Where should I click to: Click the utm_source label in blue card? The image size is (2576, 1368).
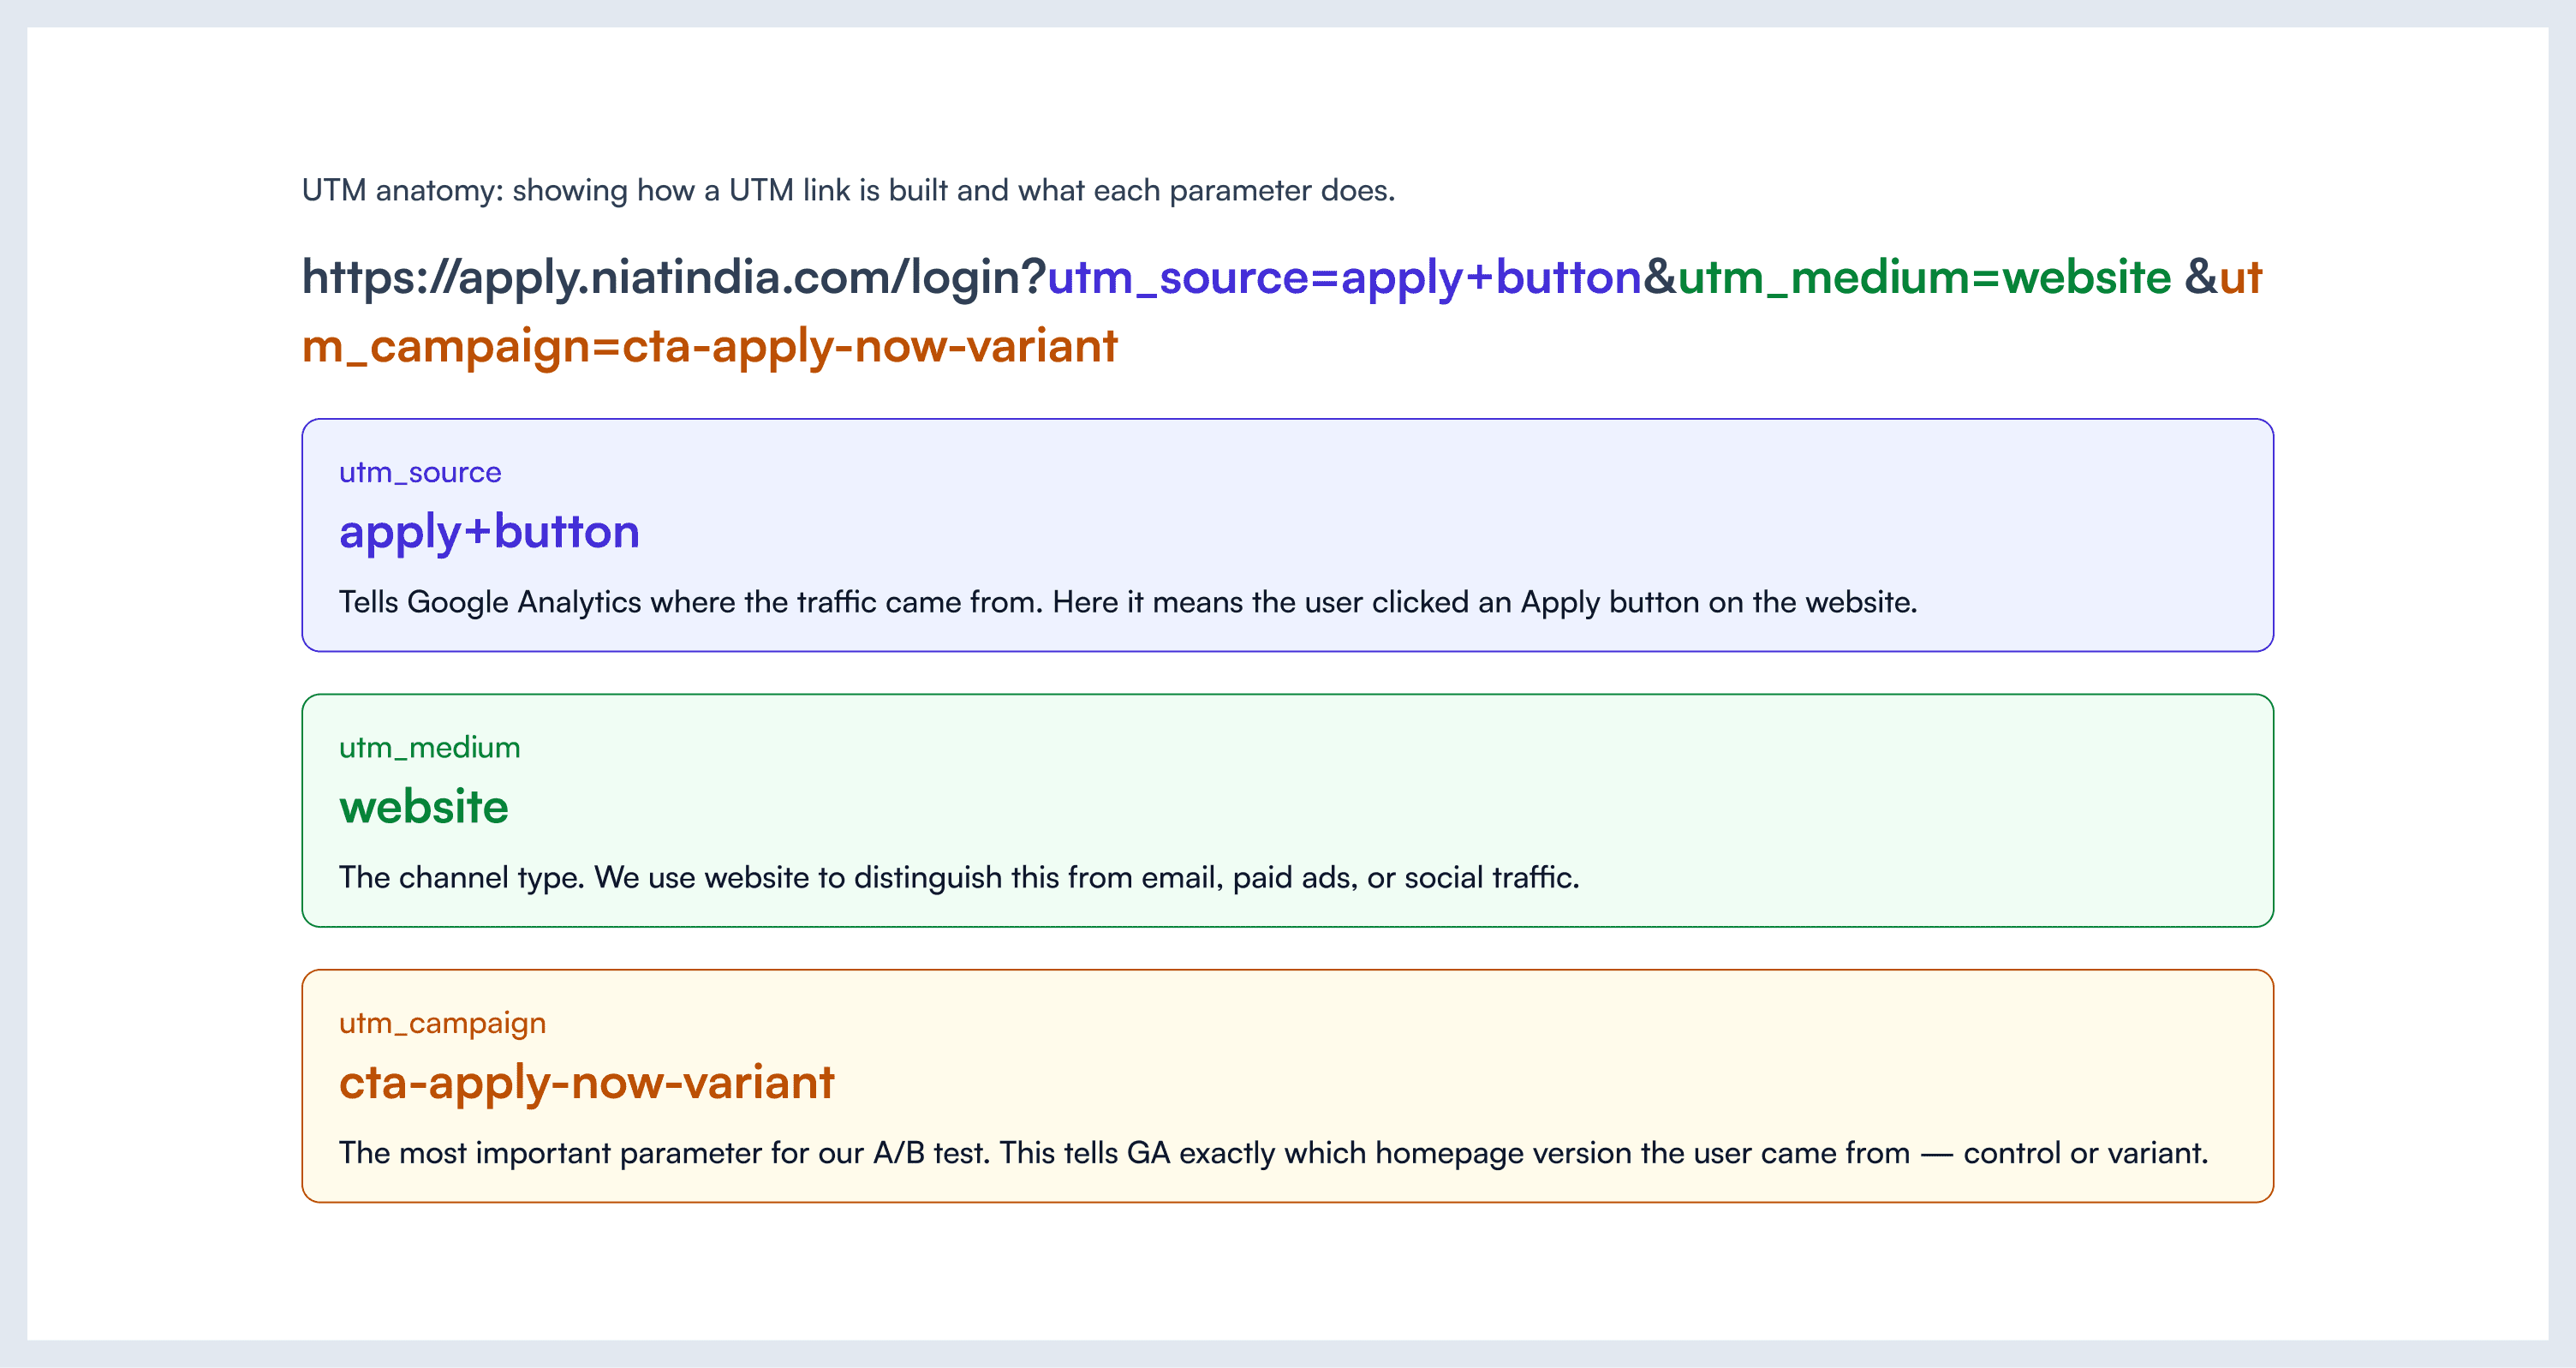(420, 472)
